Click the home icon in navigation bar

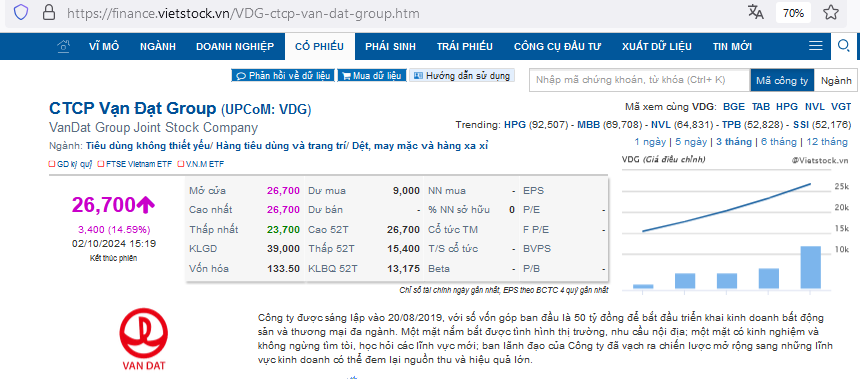click(x=64, y=46)
